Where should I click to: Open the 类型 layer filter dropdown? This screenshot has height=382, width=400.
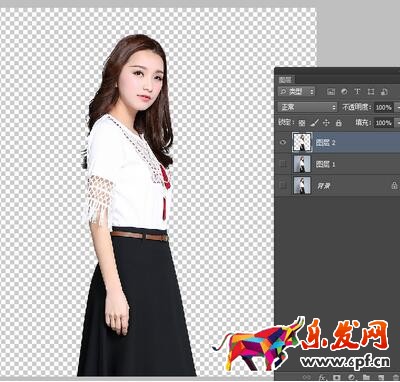click(296, 91)
